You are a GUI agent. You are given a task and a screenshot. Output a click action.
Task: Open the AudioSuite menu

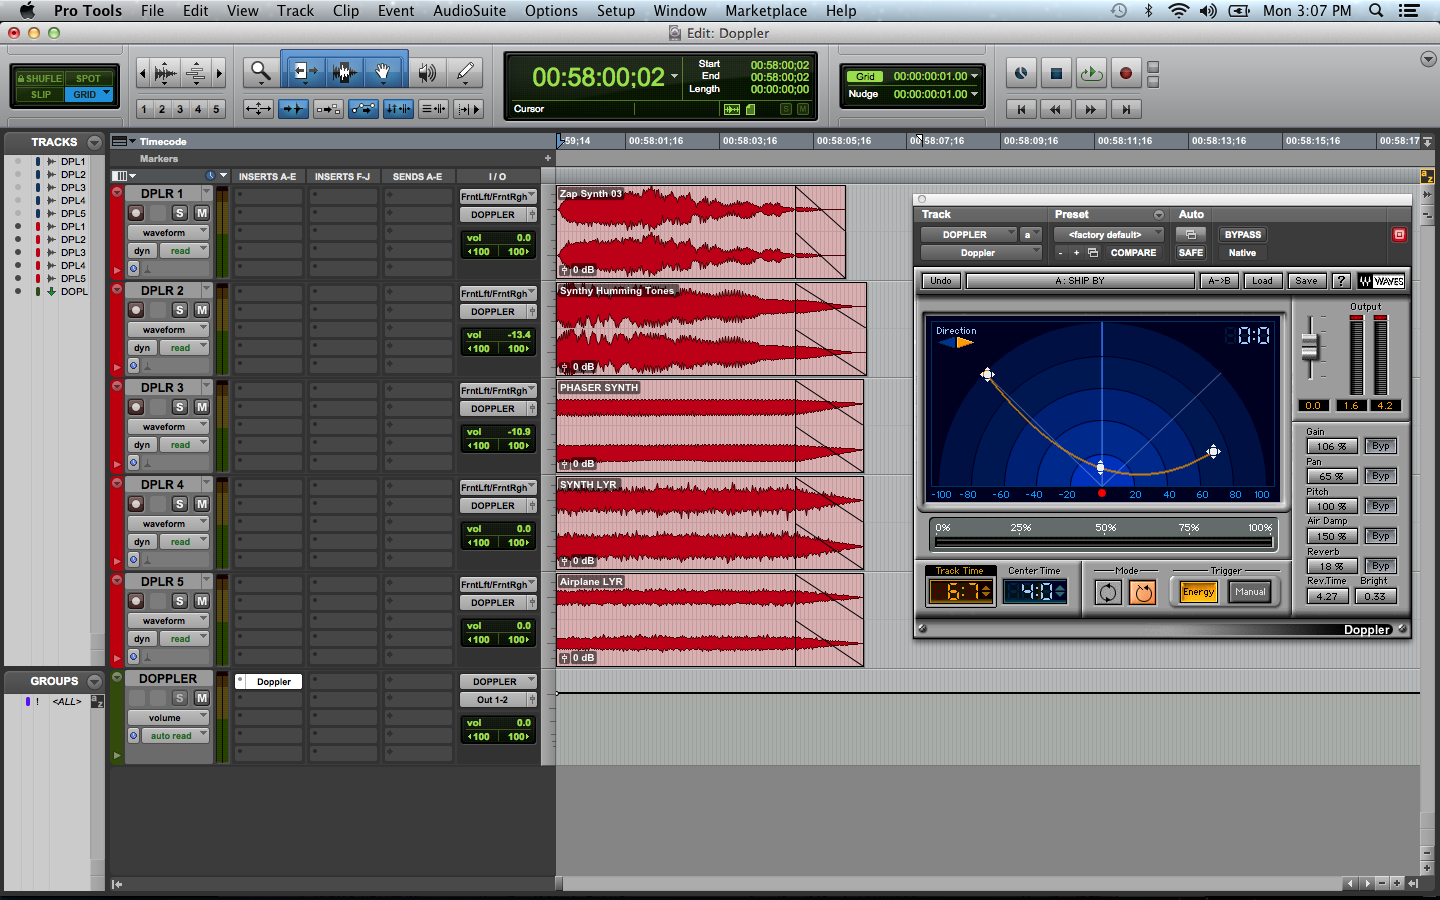[x=469, y=11]
